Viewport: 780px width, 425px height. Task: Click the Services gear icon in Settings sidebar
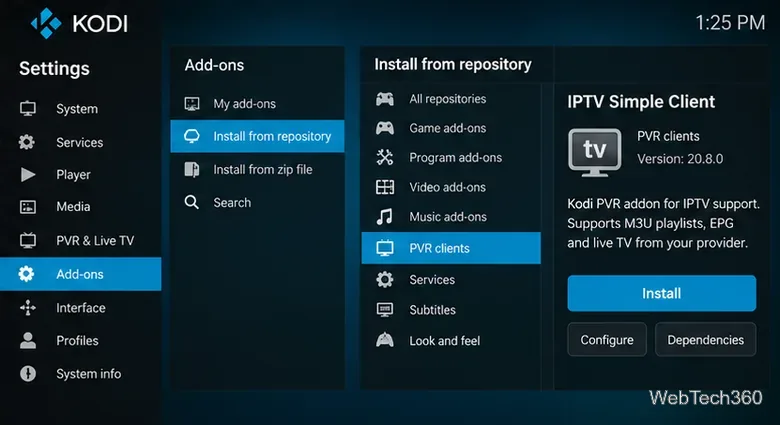tap(27, 142)
